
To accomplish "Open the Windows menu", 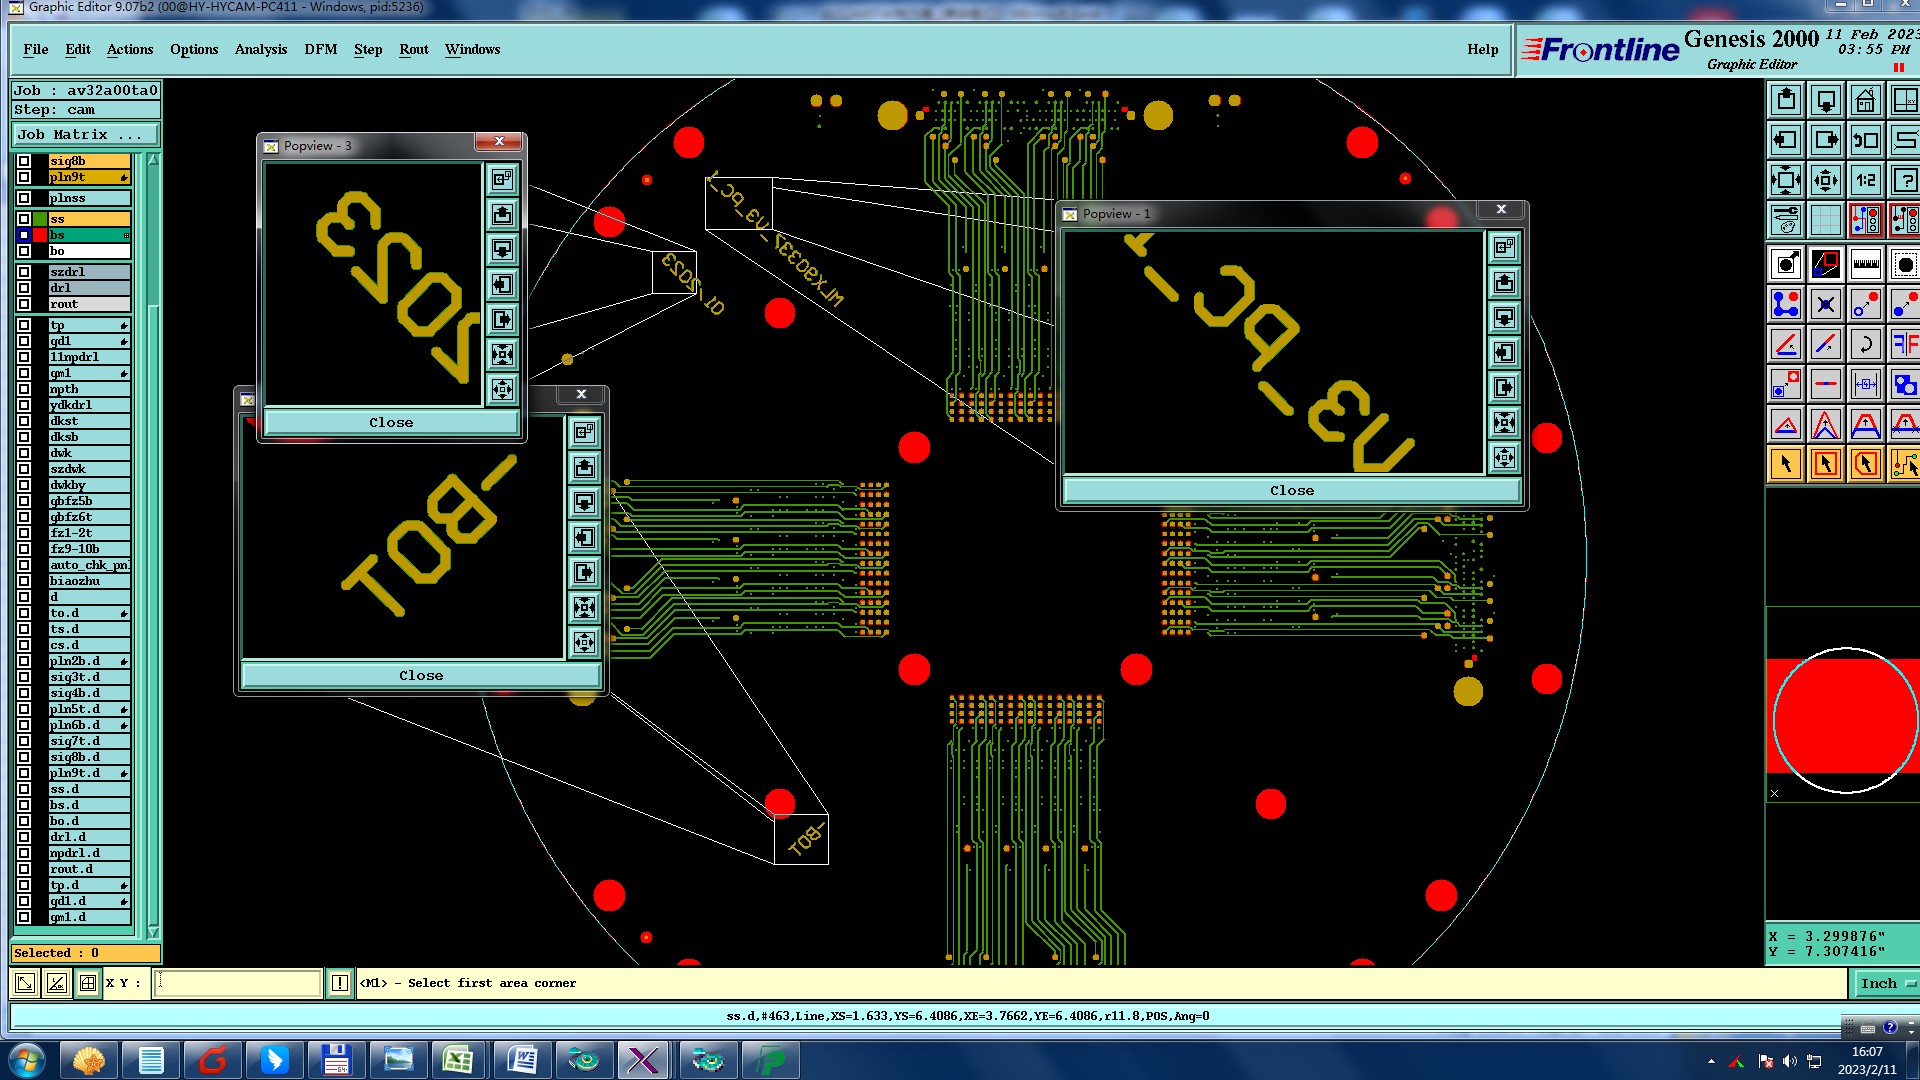I will (x=473, y=49).
